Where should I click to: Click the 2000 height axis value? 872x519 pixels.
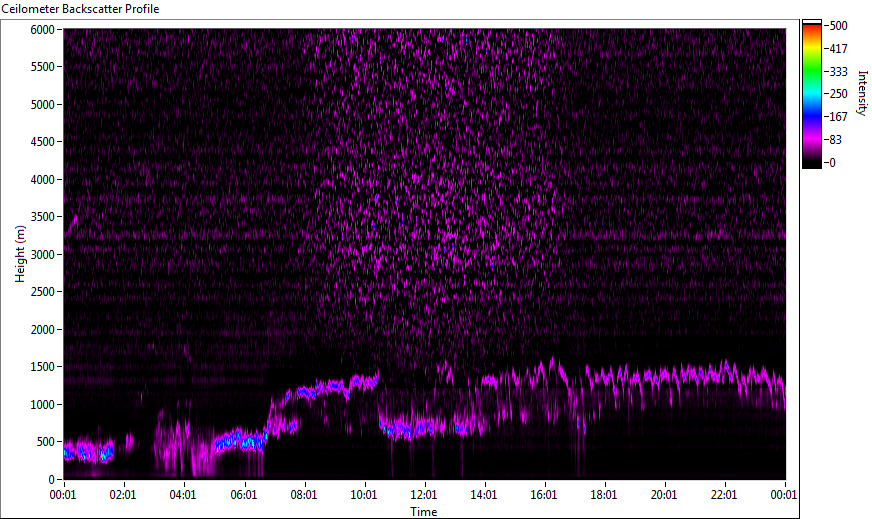point(42,330)
